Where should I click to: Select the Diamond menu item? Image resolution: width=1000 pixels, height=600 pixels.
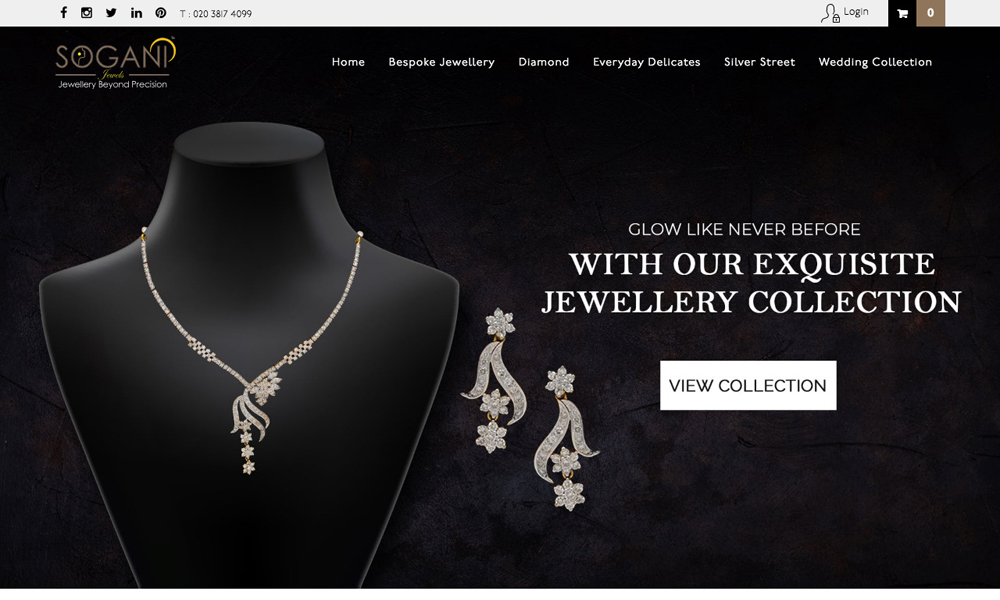[543, 62]
